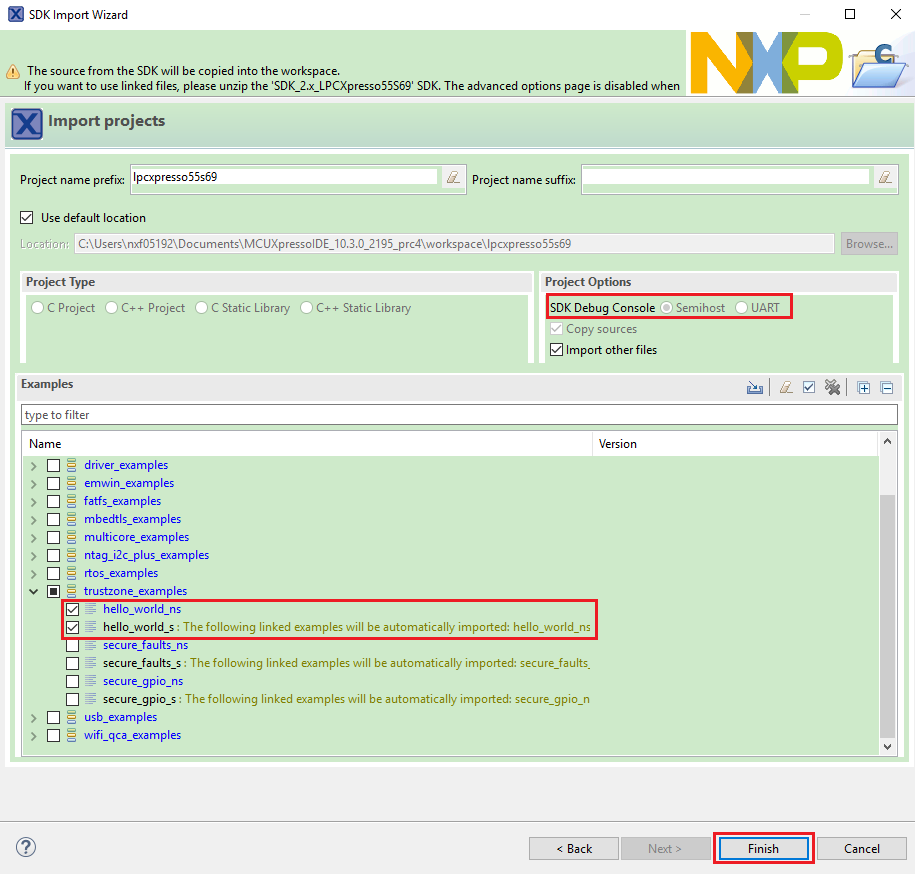915x874 pixels.
Task: Check the secure_faults_ns example checkbox
Action: [x=73, y=645]
